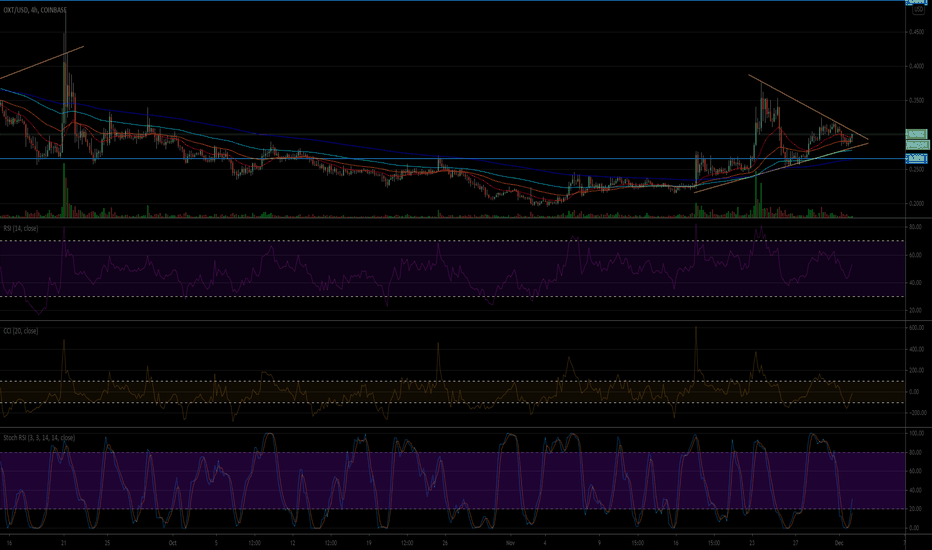Open the USD currency selector on the price axis
This screenshot has width=932, height=550.
[918, 10]
